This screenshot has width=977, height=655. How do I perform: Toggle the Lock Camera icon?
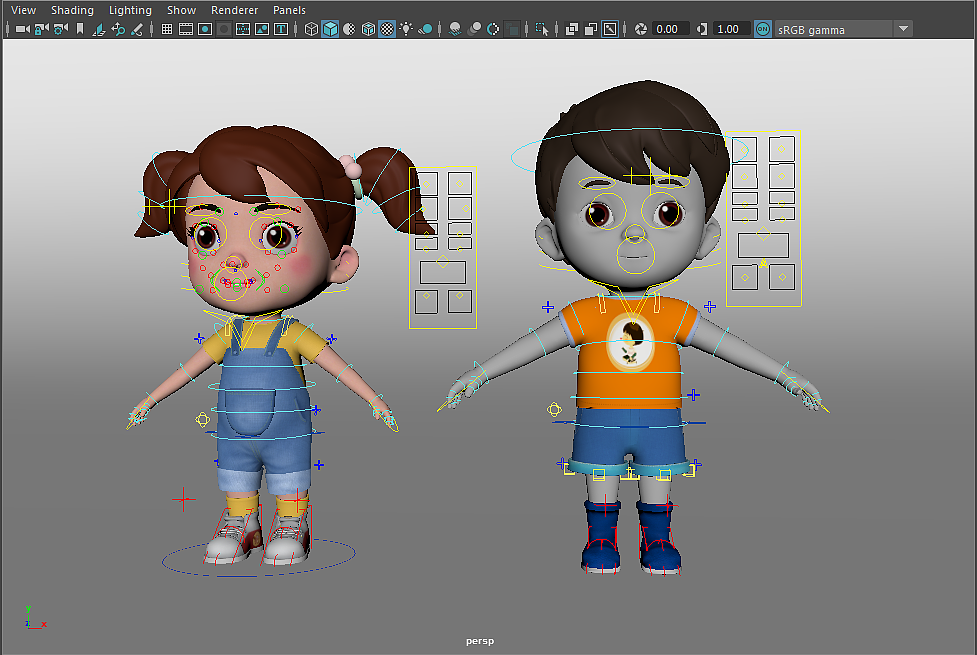click(x=42, y=29)
